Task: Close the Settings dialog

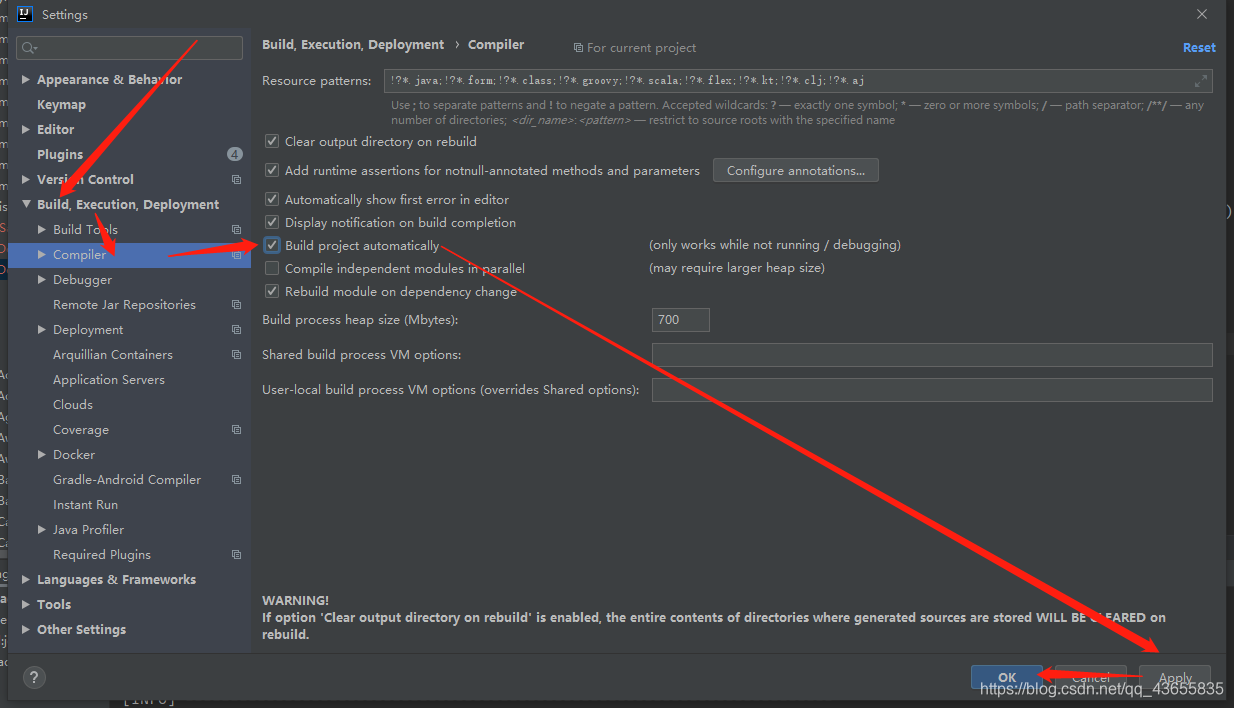Action: point(1201,14)
